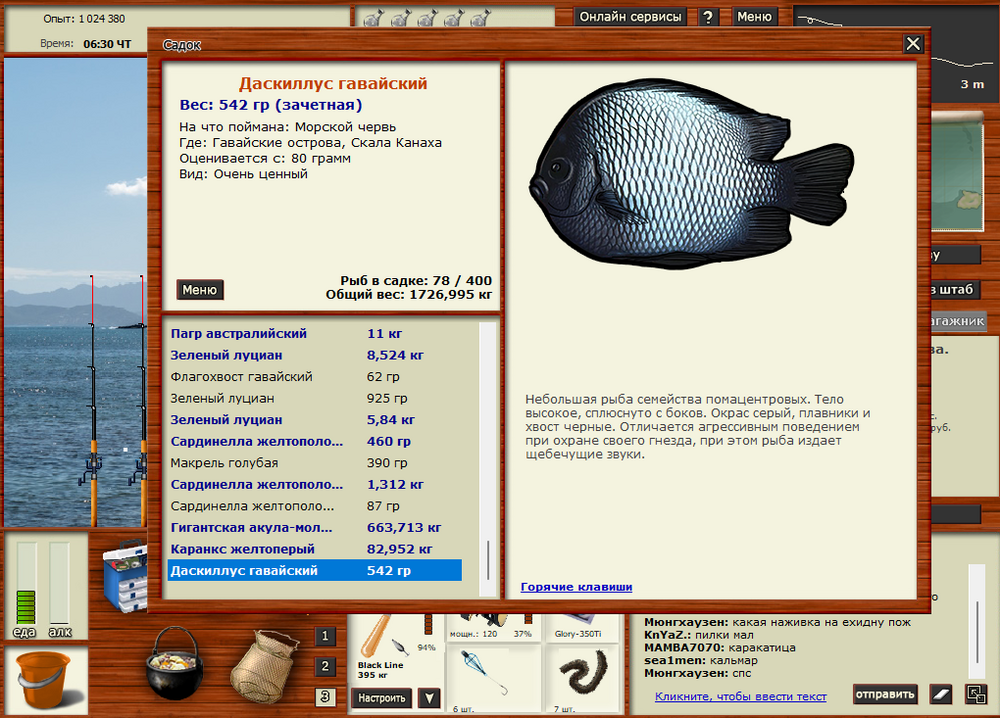The width and height of the screenshot is (1000, 718).
Task: Open the багажник panel on the right
Action: point(958,319)
